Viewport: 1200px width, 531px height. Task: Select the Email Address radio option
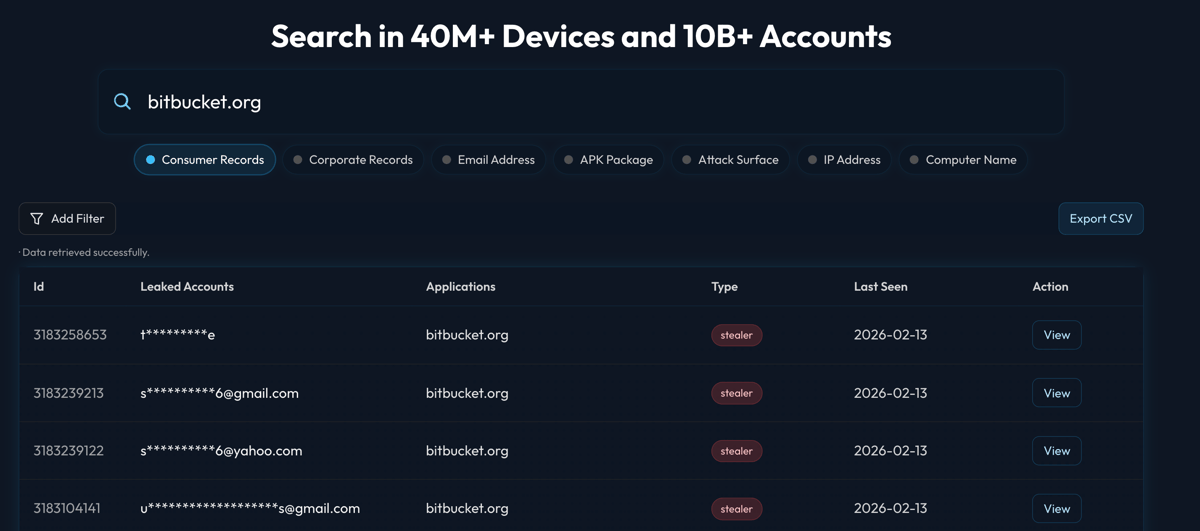click(488, 160)
